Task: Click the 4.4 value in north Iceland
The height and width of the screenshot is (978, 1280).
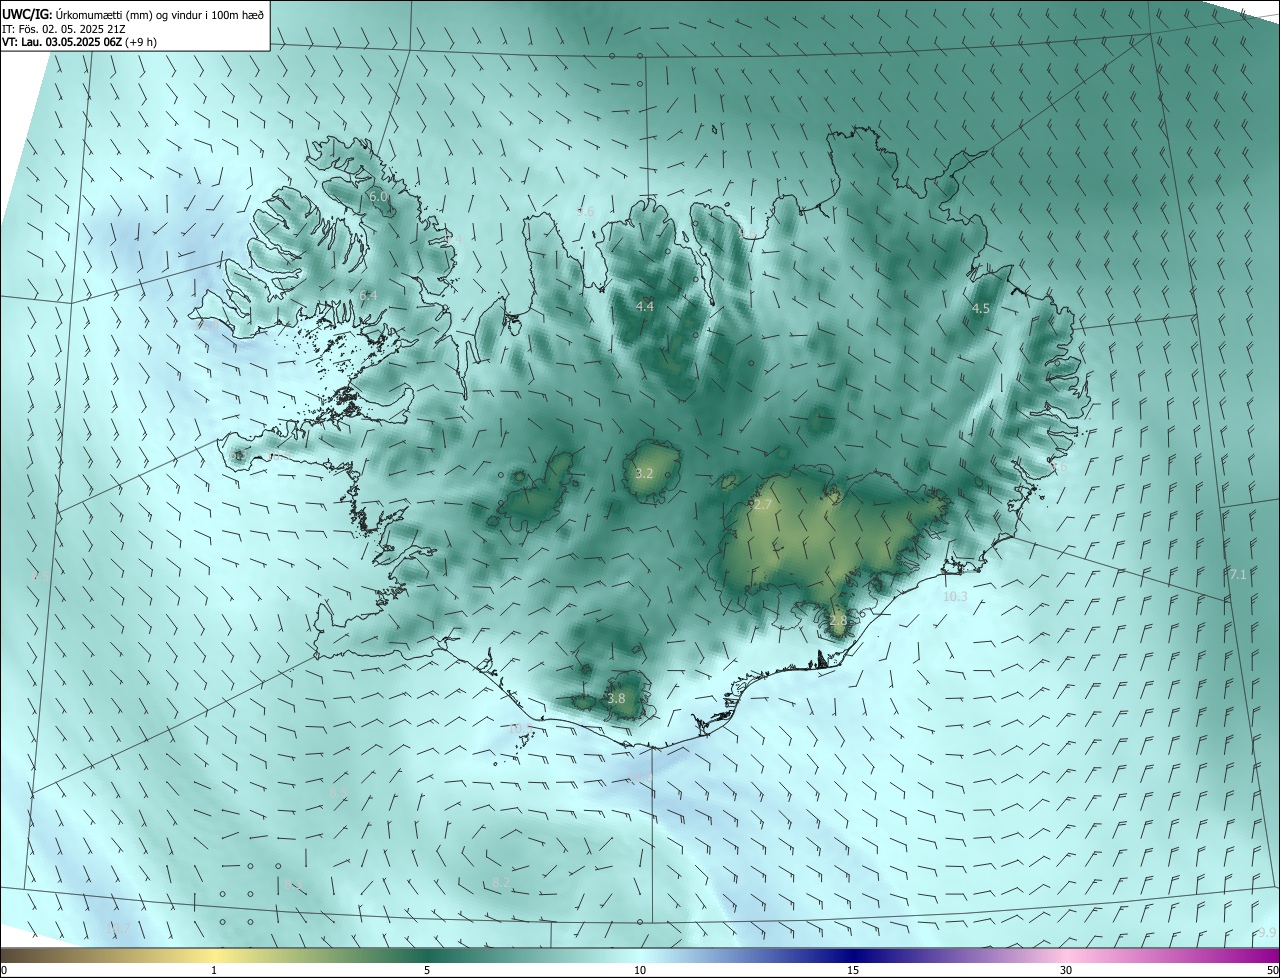Action: pos(645,307)
